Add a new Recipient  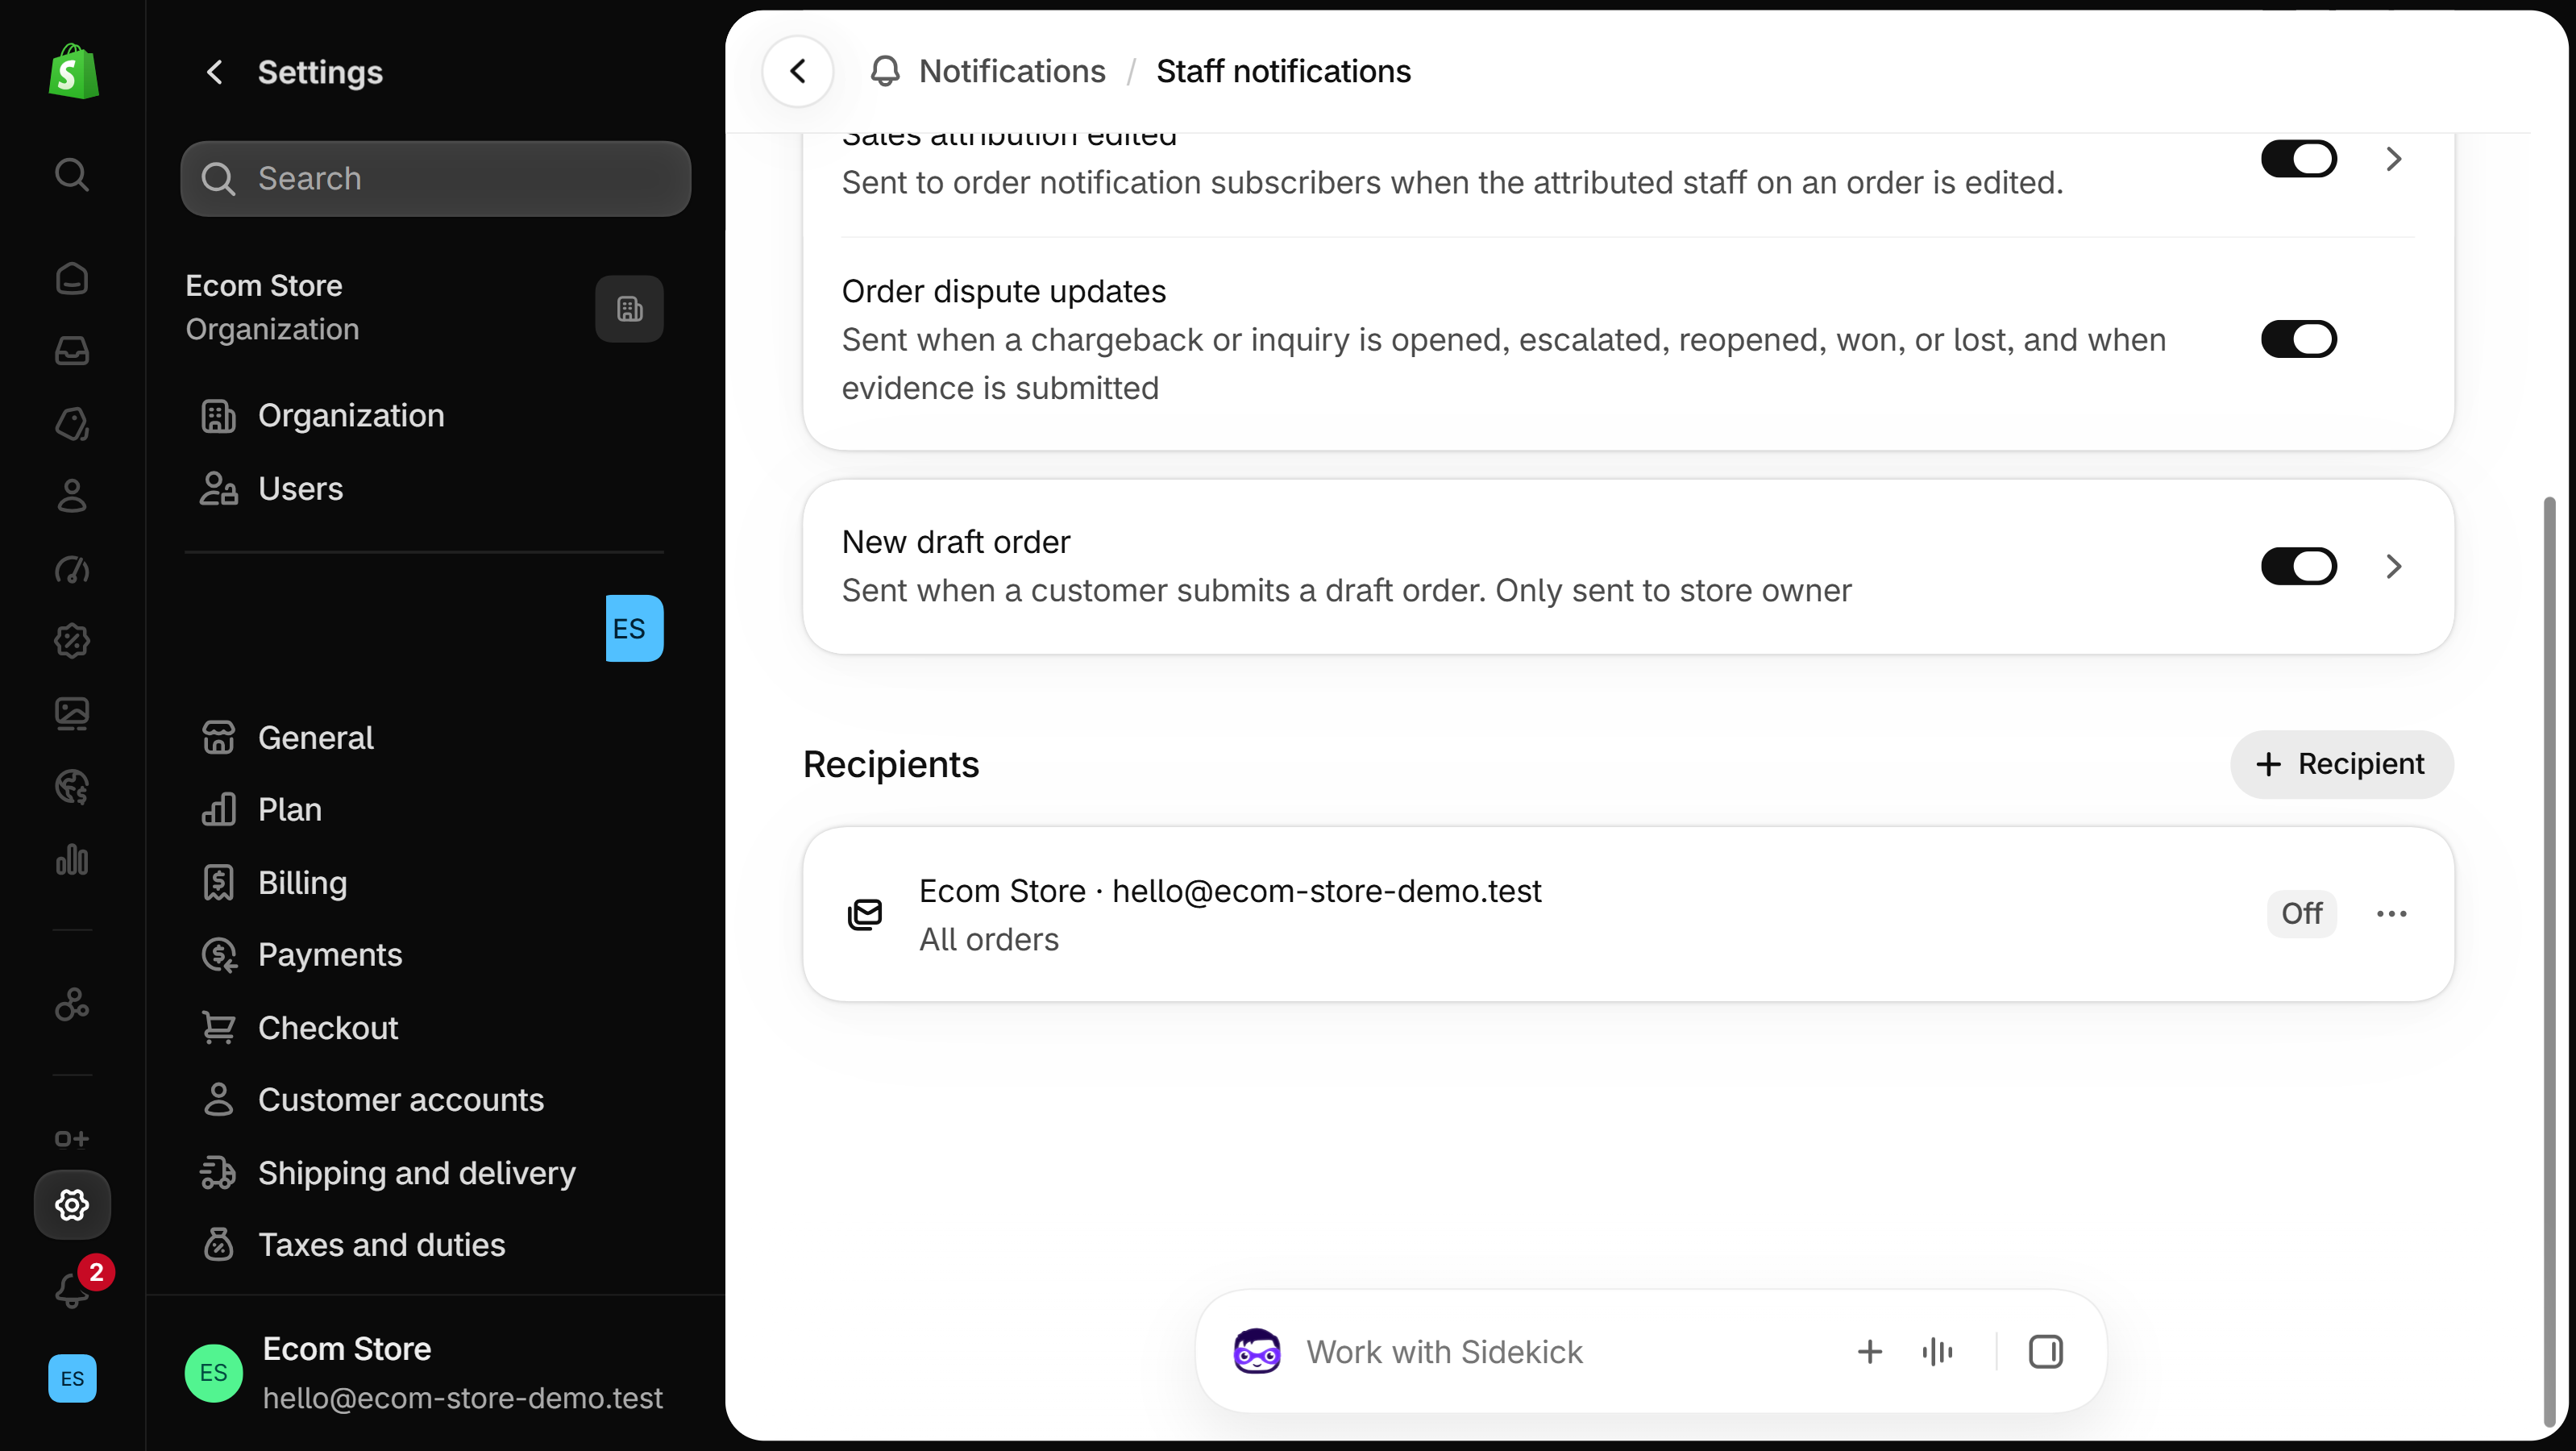click(2341, 764)
